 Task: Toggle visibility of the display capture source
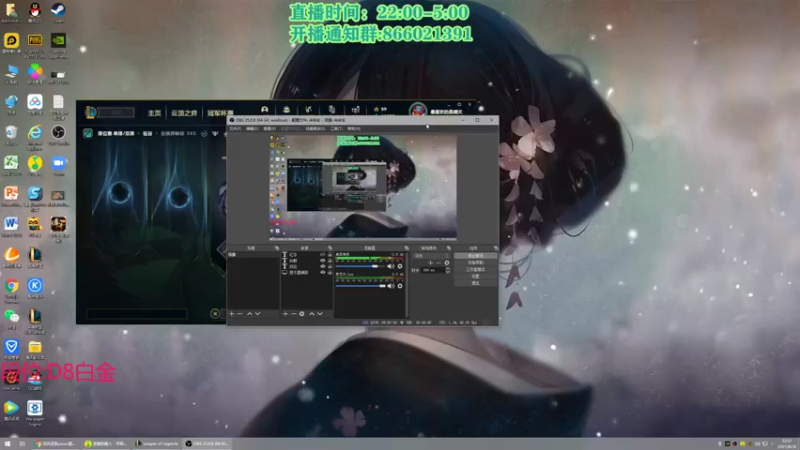pyautogui.click(x=322, y=272)
